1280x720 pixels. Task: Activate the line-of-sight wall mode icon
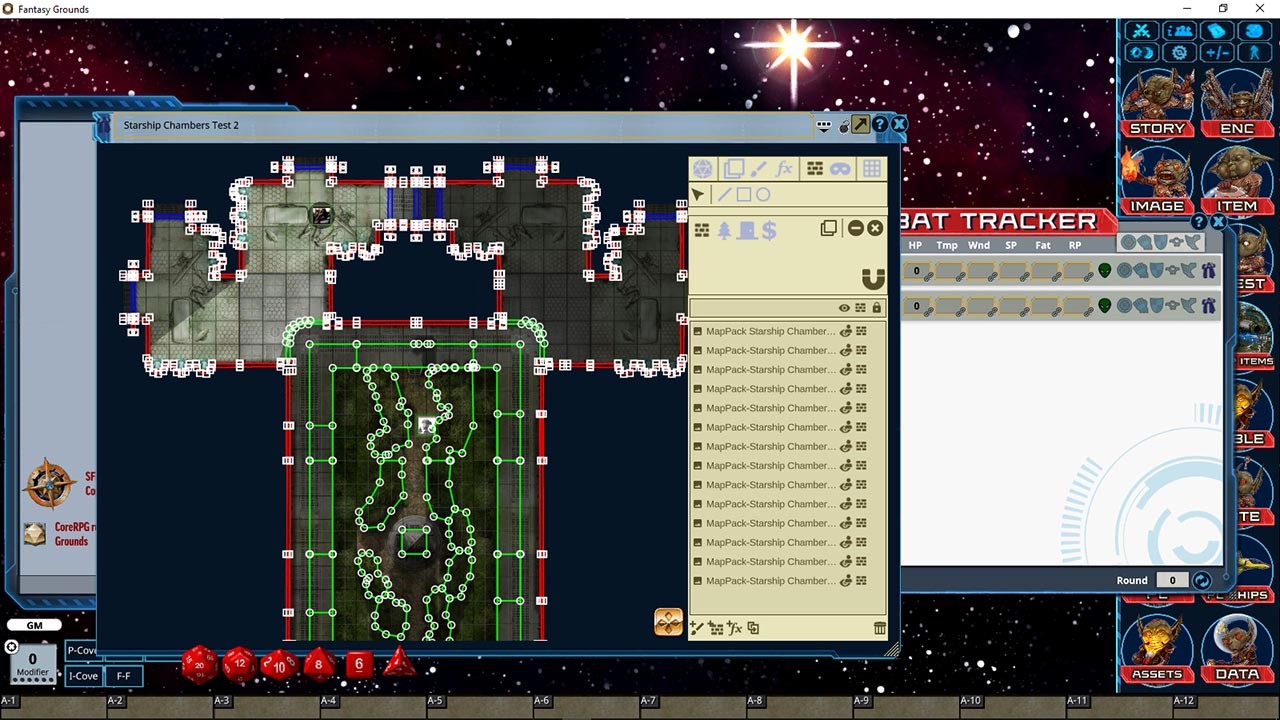tap(815, 169)
